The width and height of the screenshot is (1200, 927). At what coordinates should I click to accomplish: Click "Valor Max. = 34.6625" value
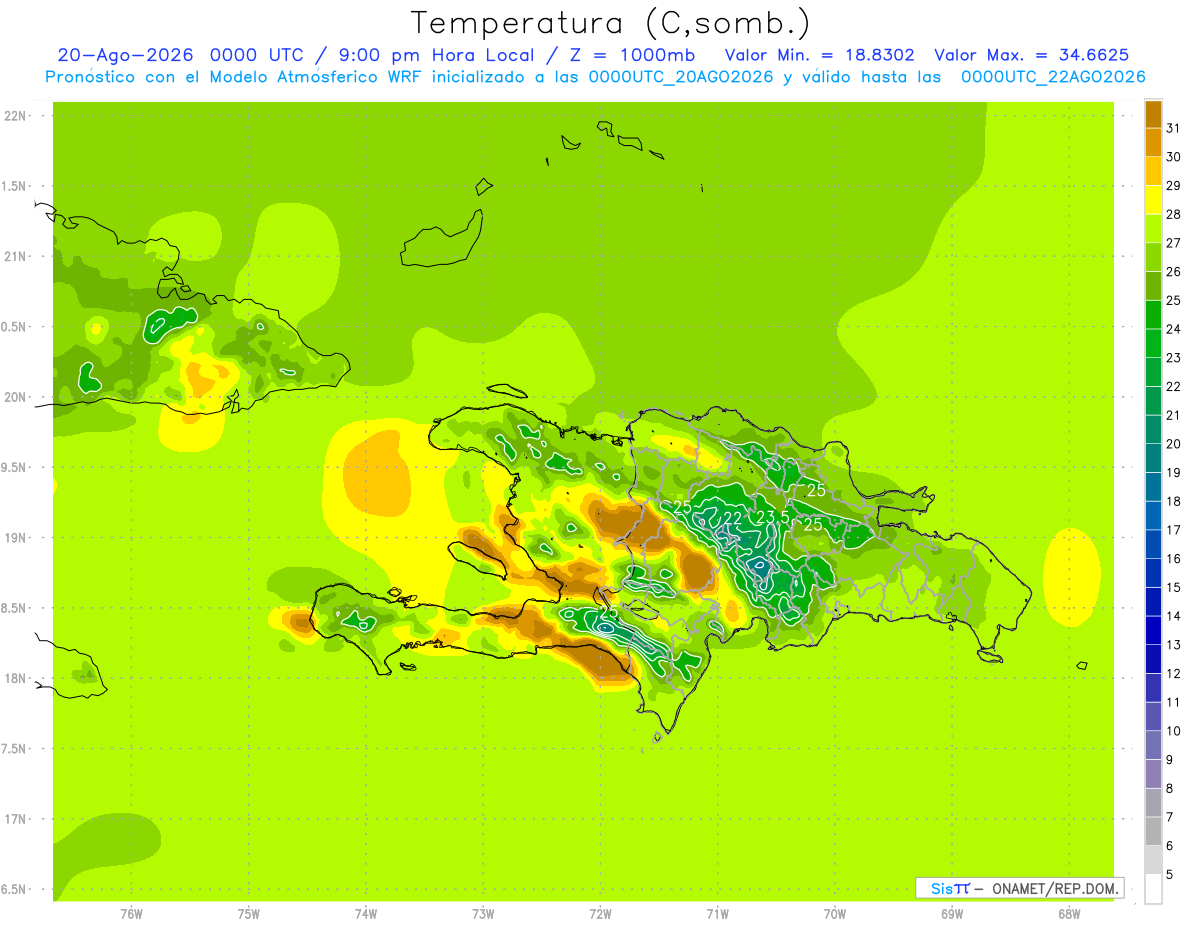pos(1031,55)
